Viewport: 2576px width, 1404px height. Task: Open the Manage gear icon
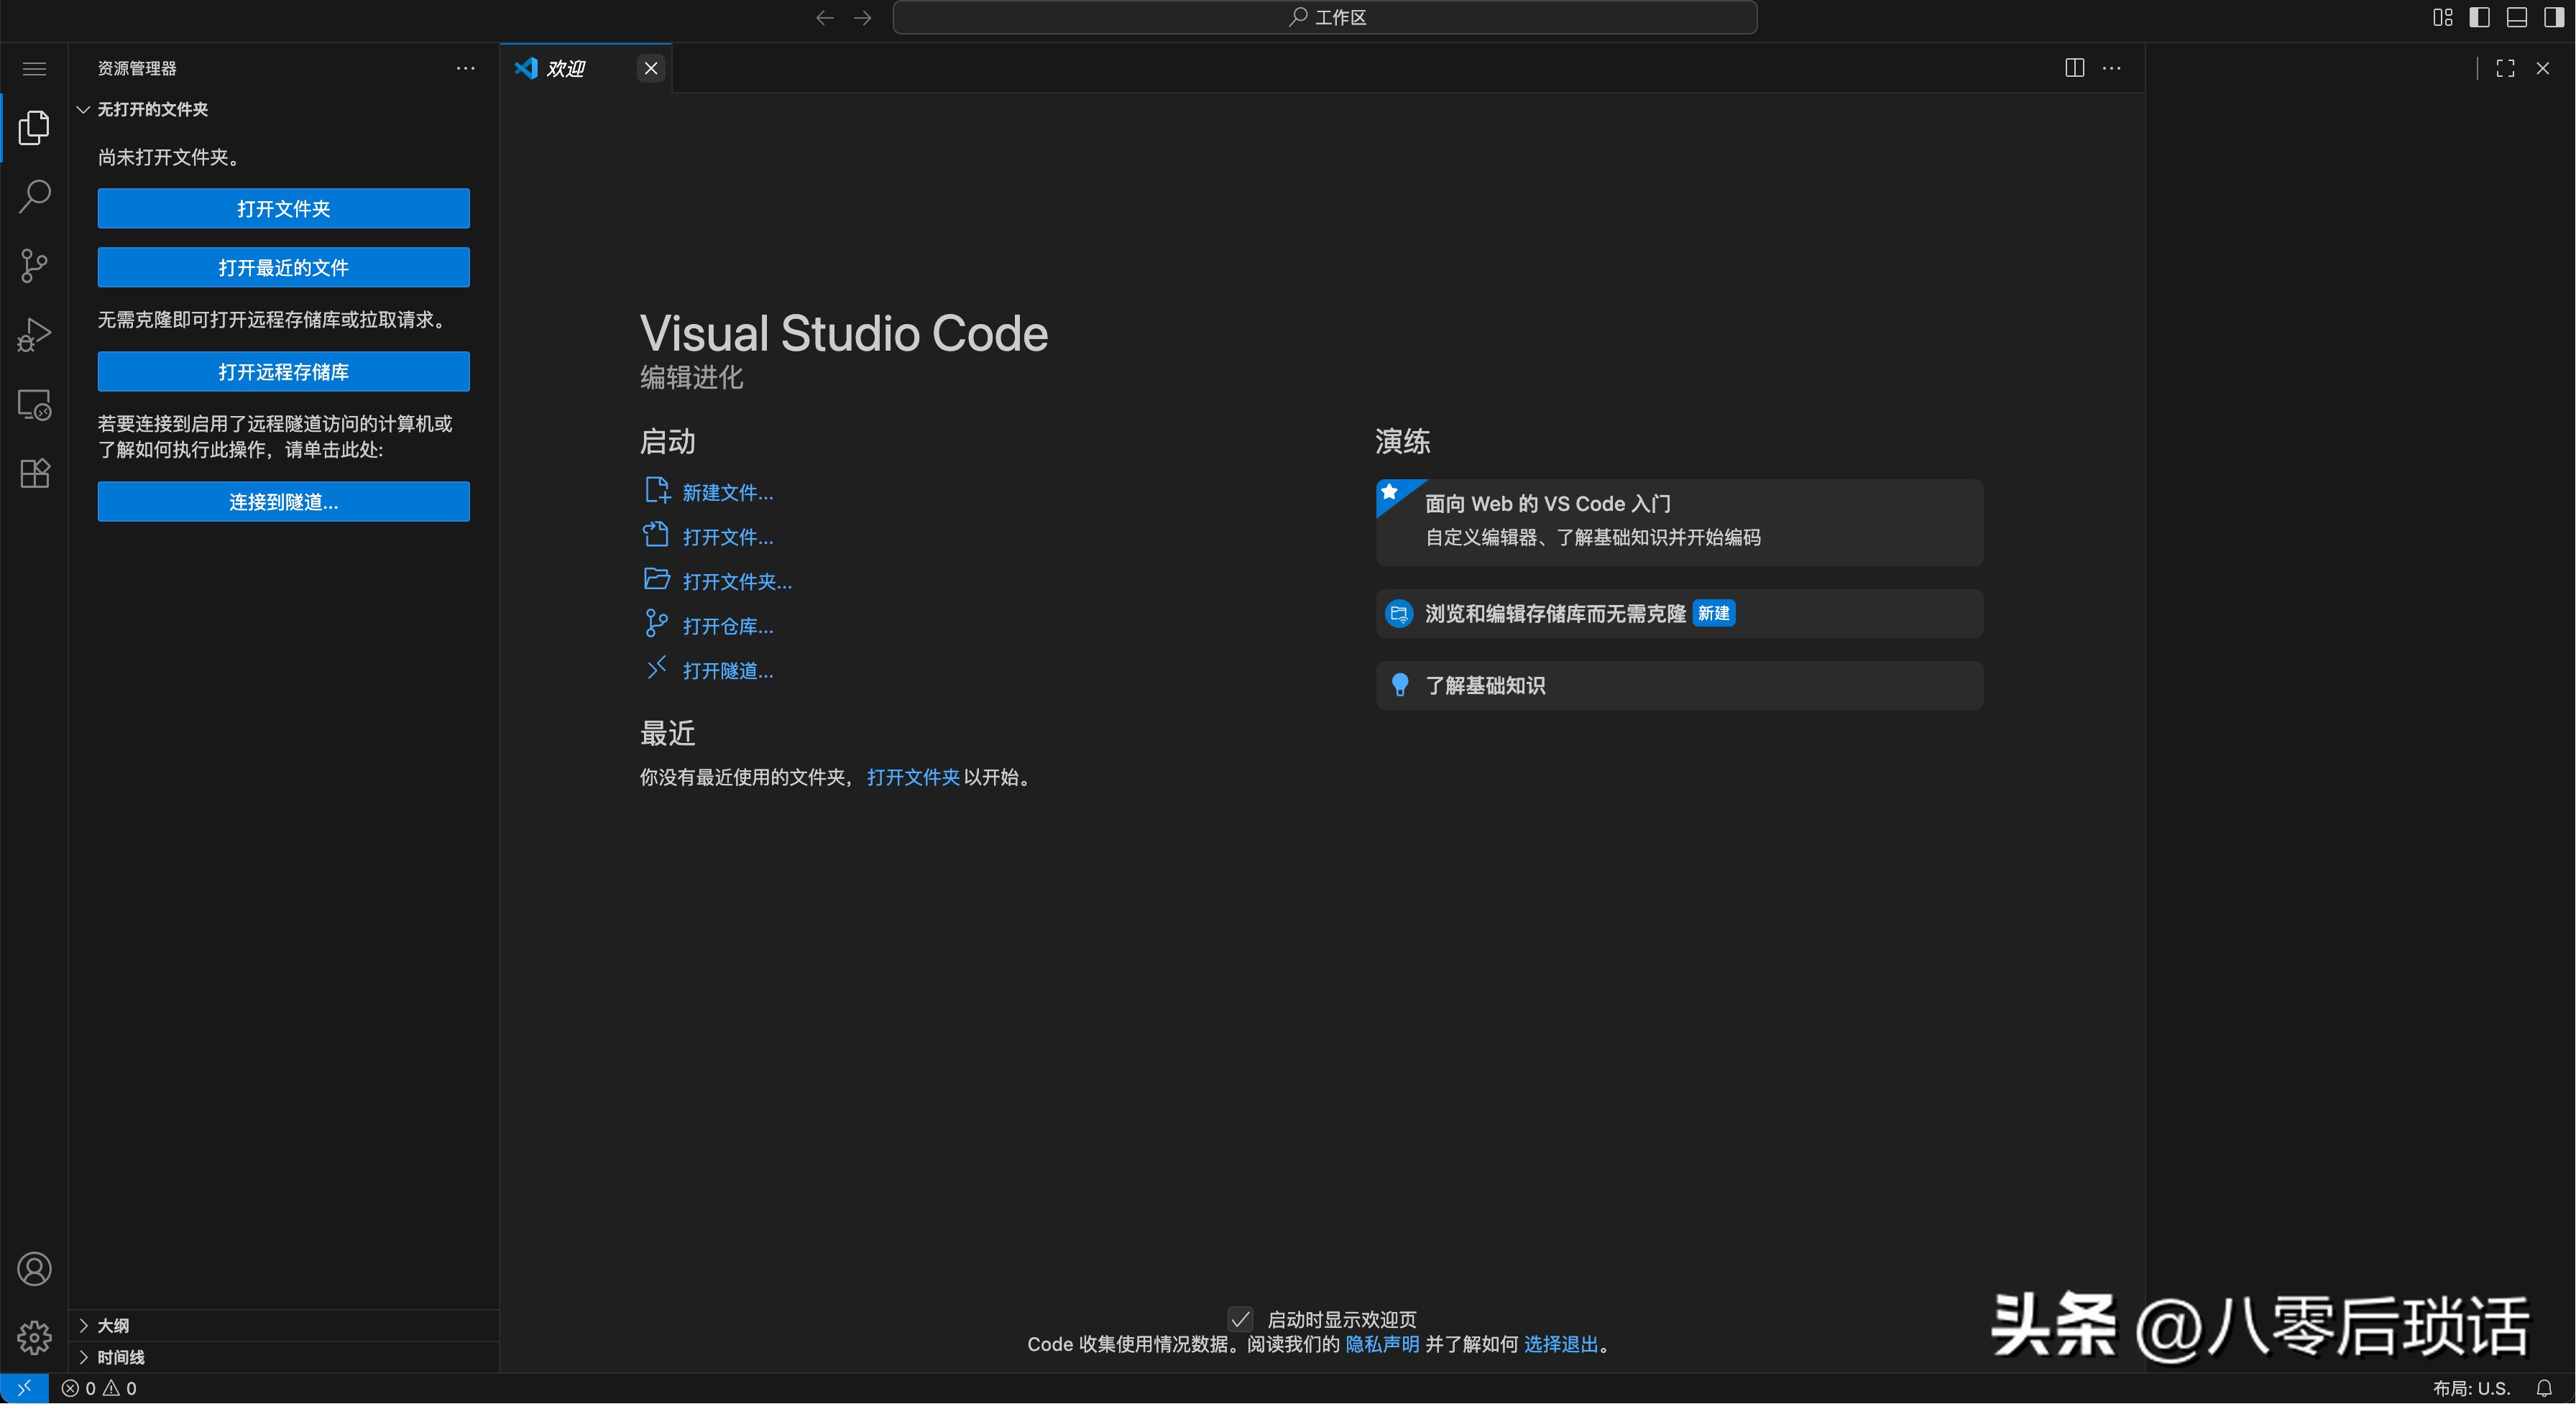click(x=34, y=1337)
